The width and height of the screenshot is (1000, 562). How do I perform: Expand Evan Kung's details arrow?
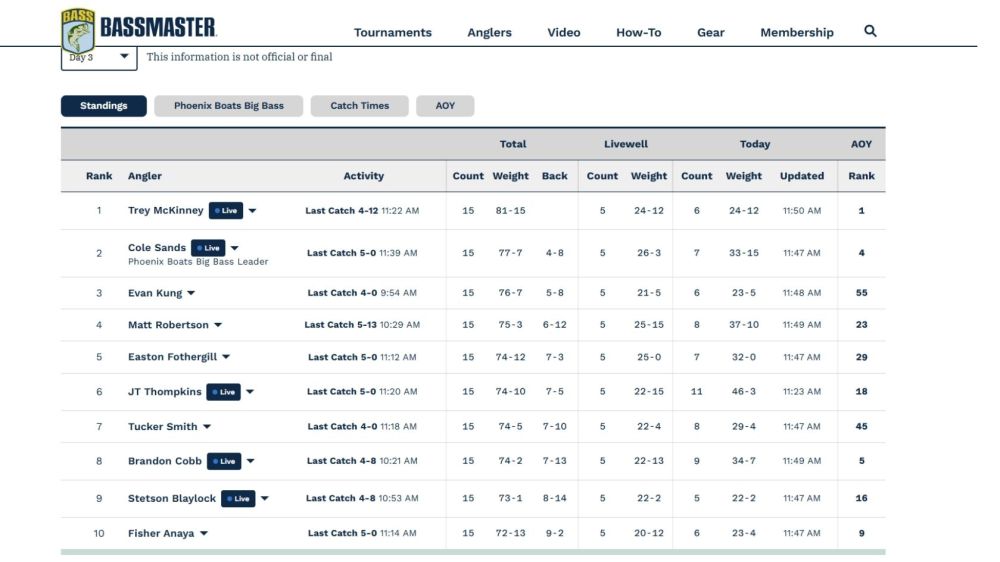(191, 293)
